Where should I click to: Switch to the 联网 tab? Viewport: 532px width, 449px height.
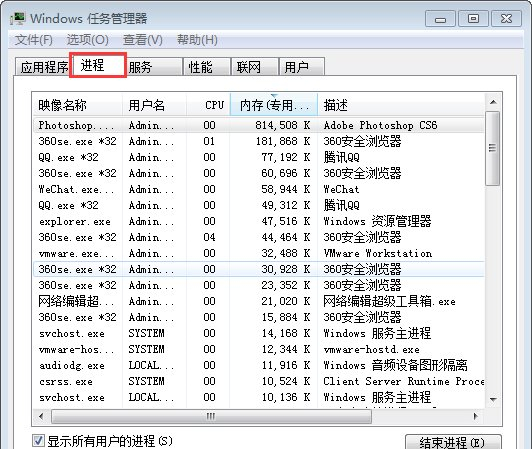[x=255, y=67]
